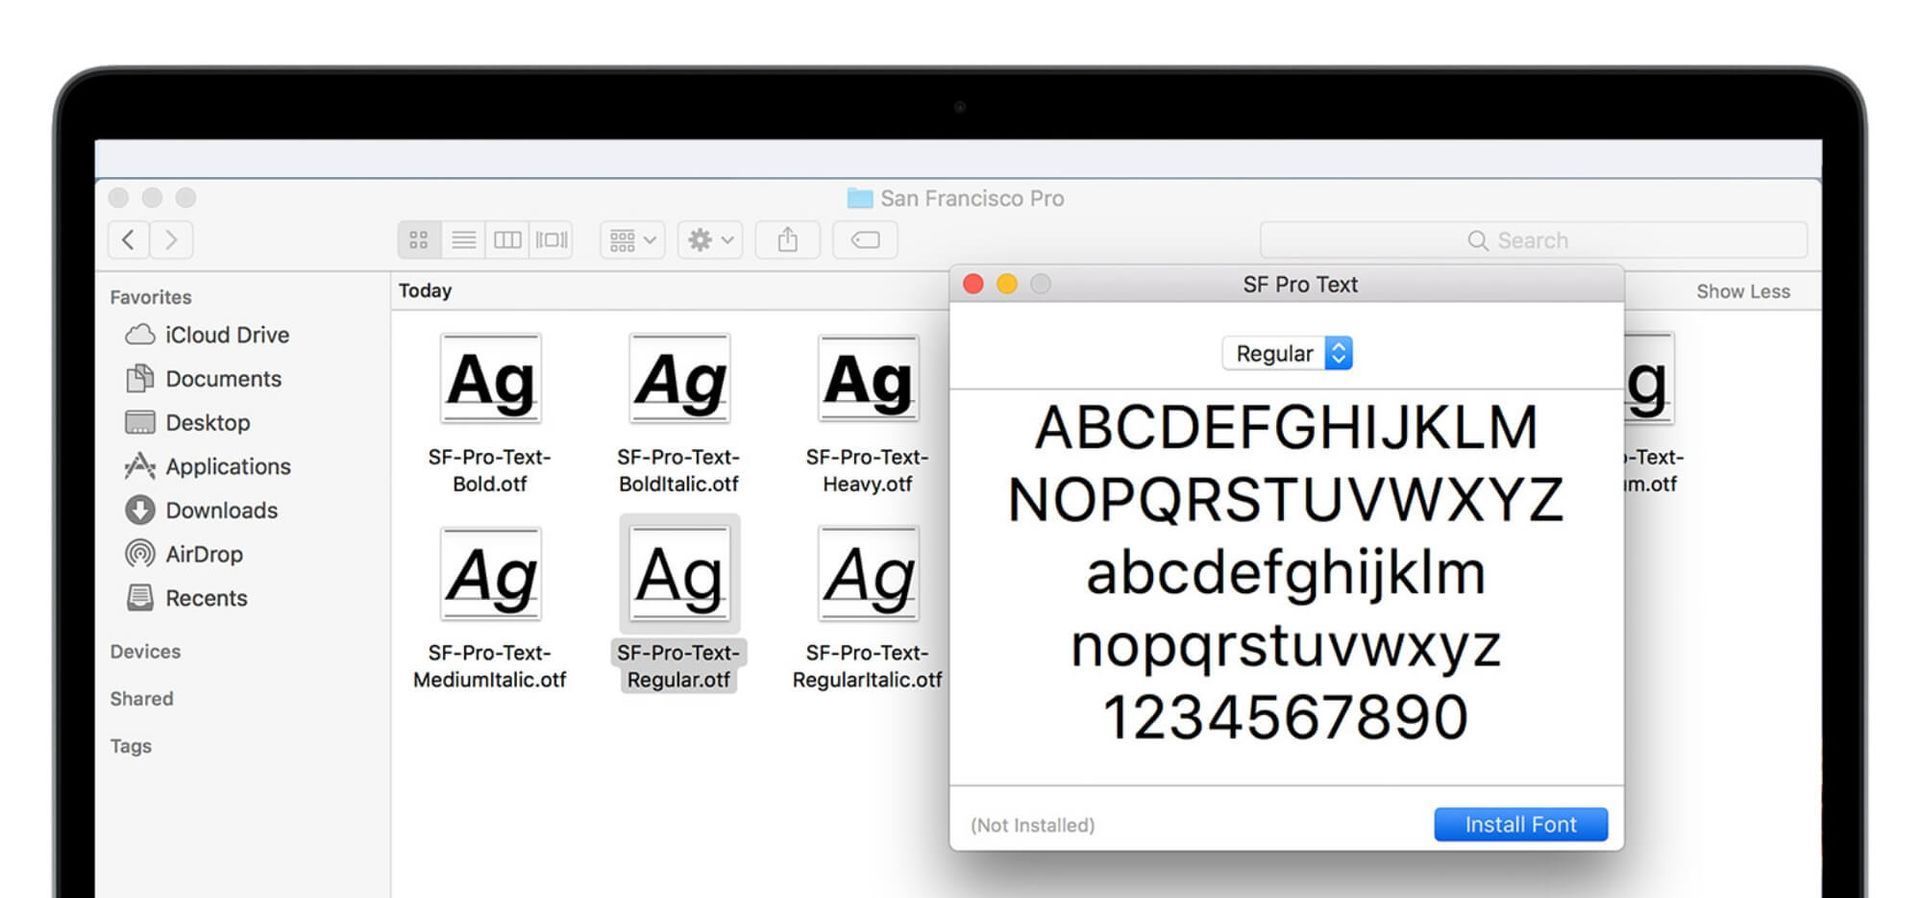Switch to icon view

point(419,240)
